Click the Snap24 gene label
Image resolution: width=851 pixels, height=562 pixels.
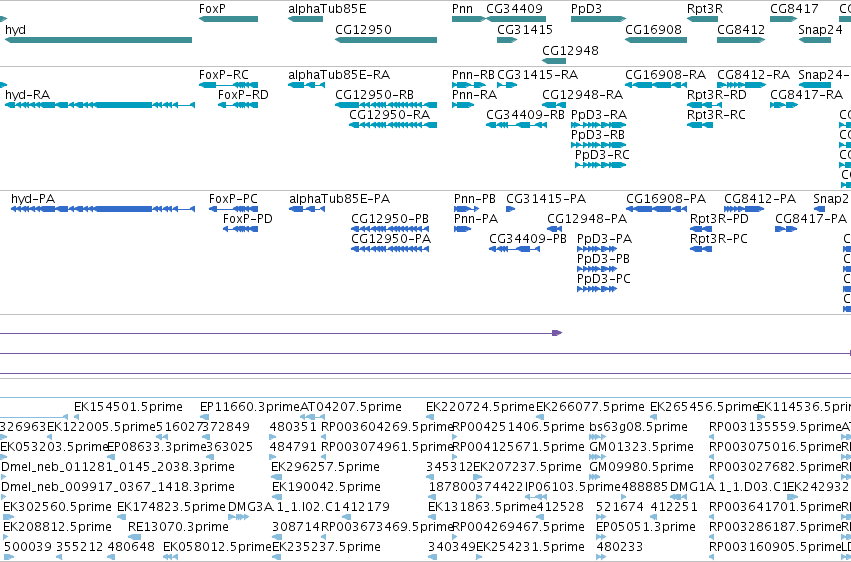click(820, 29)
